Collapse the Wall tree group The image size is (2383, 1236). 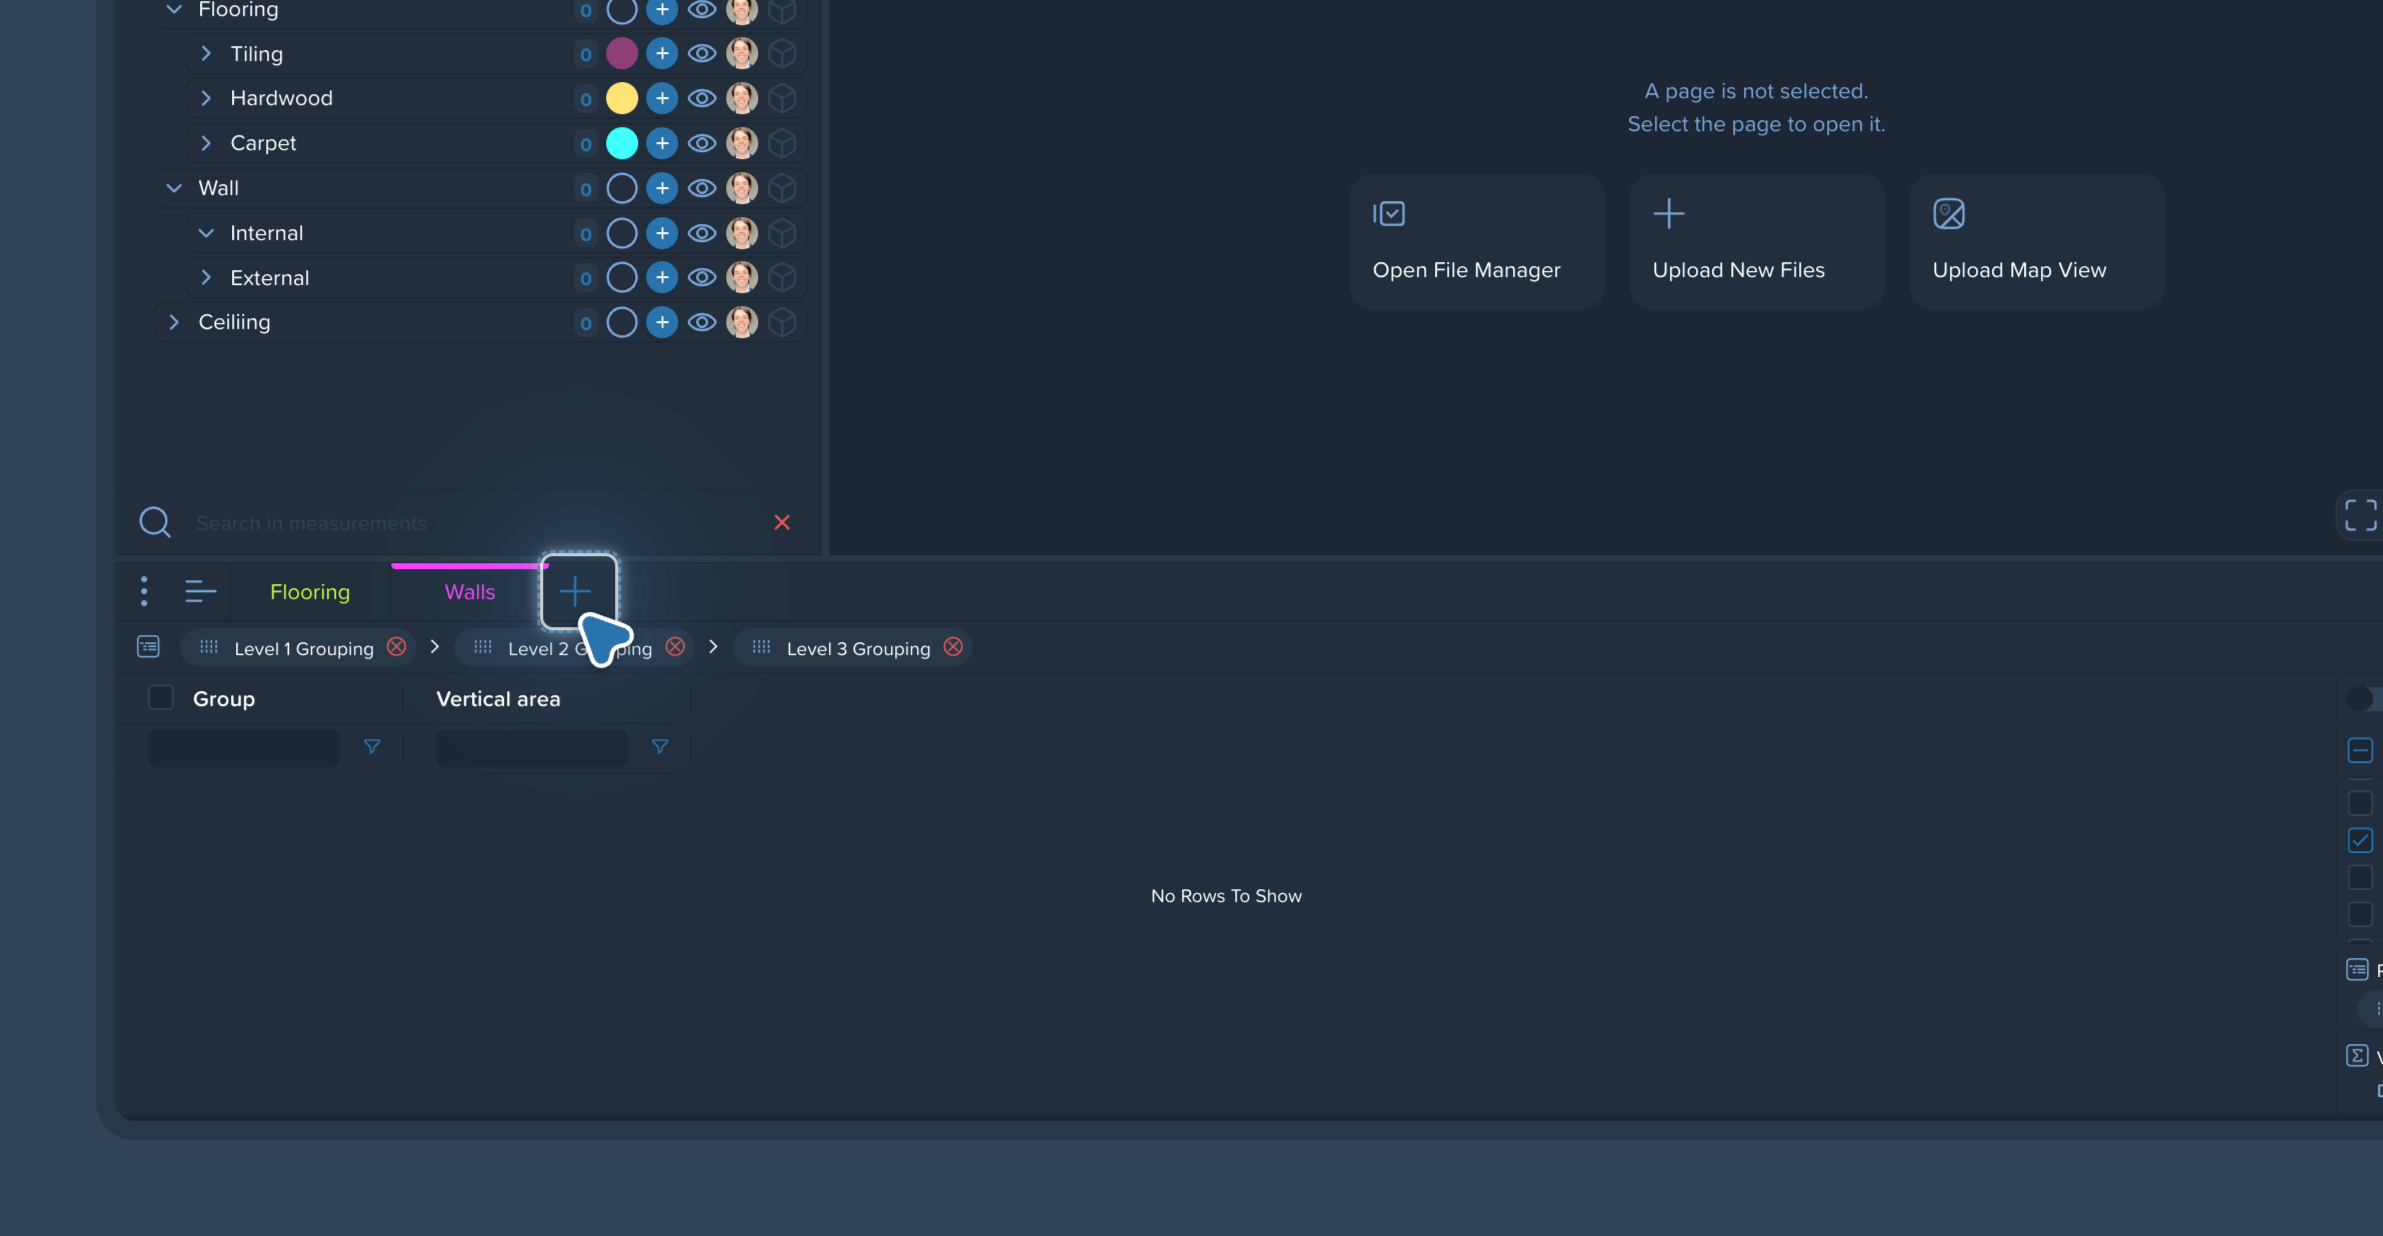[x=174, y=188]
